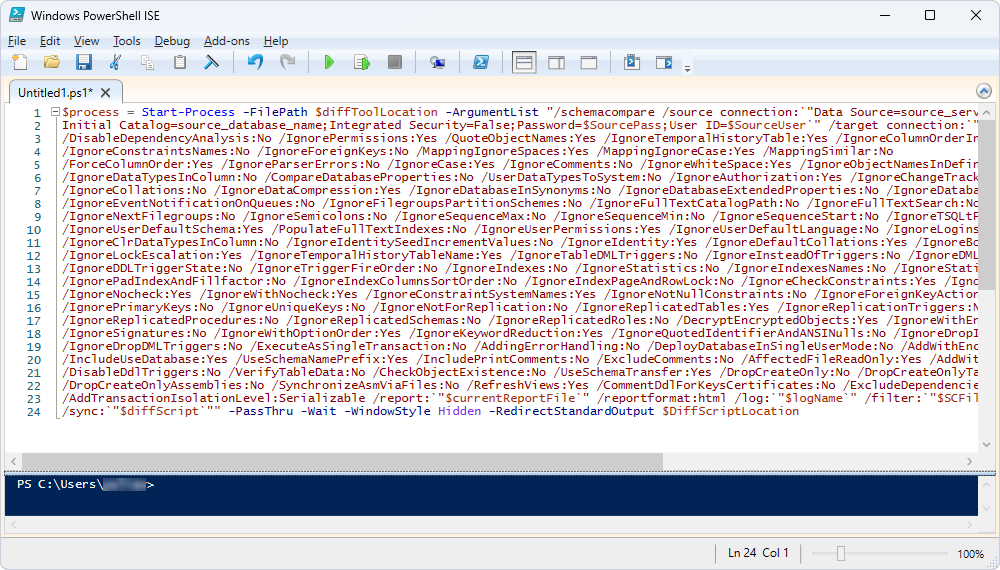Click the editor horizontal scrollbar thumb
Viewport: 1000px width, 570px height.
(342, 461)
